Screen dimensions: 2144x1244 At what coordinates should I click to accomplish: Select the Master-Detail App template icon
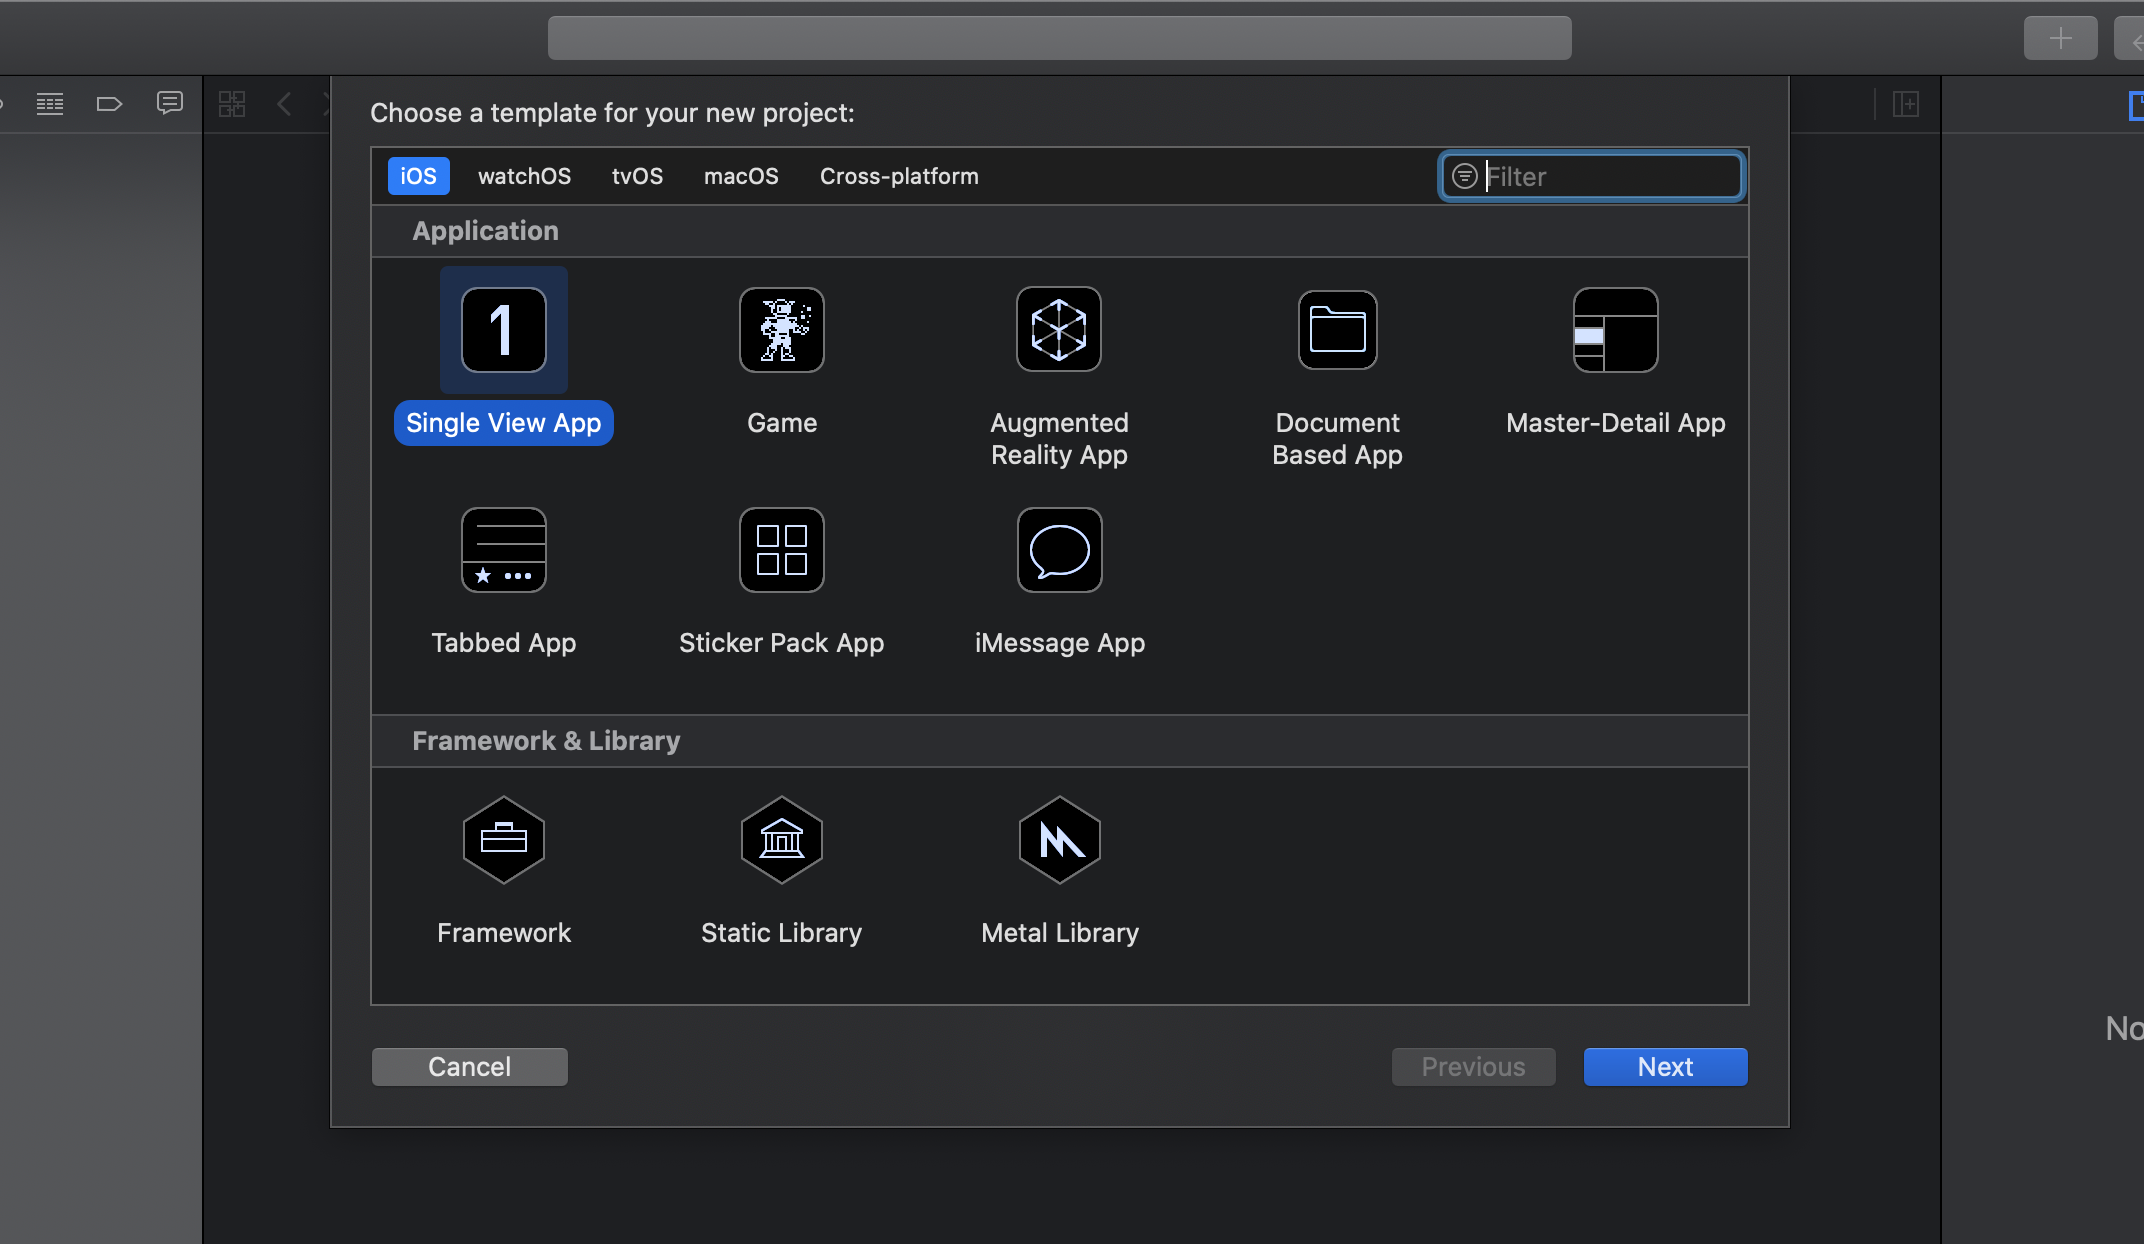pyautogui.click(x=1615, y=330)
